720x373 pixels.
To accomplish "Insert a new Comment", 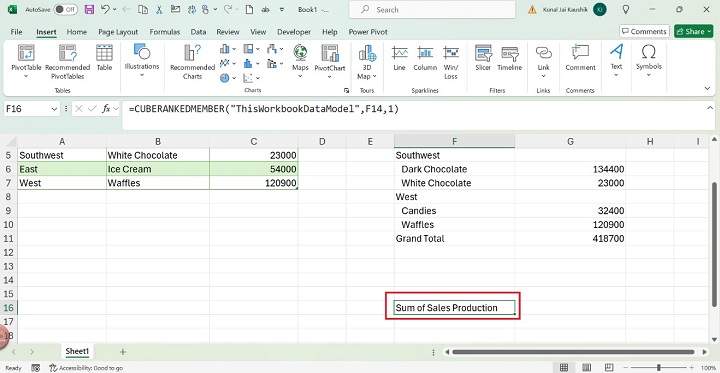I will click(x=580, y=58).
